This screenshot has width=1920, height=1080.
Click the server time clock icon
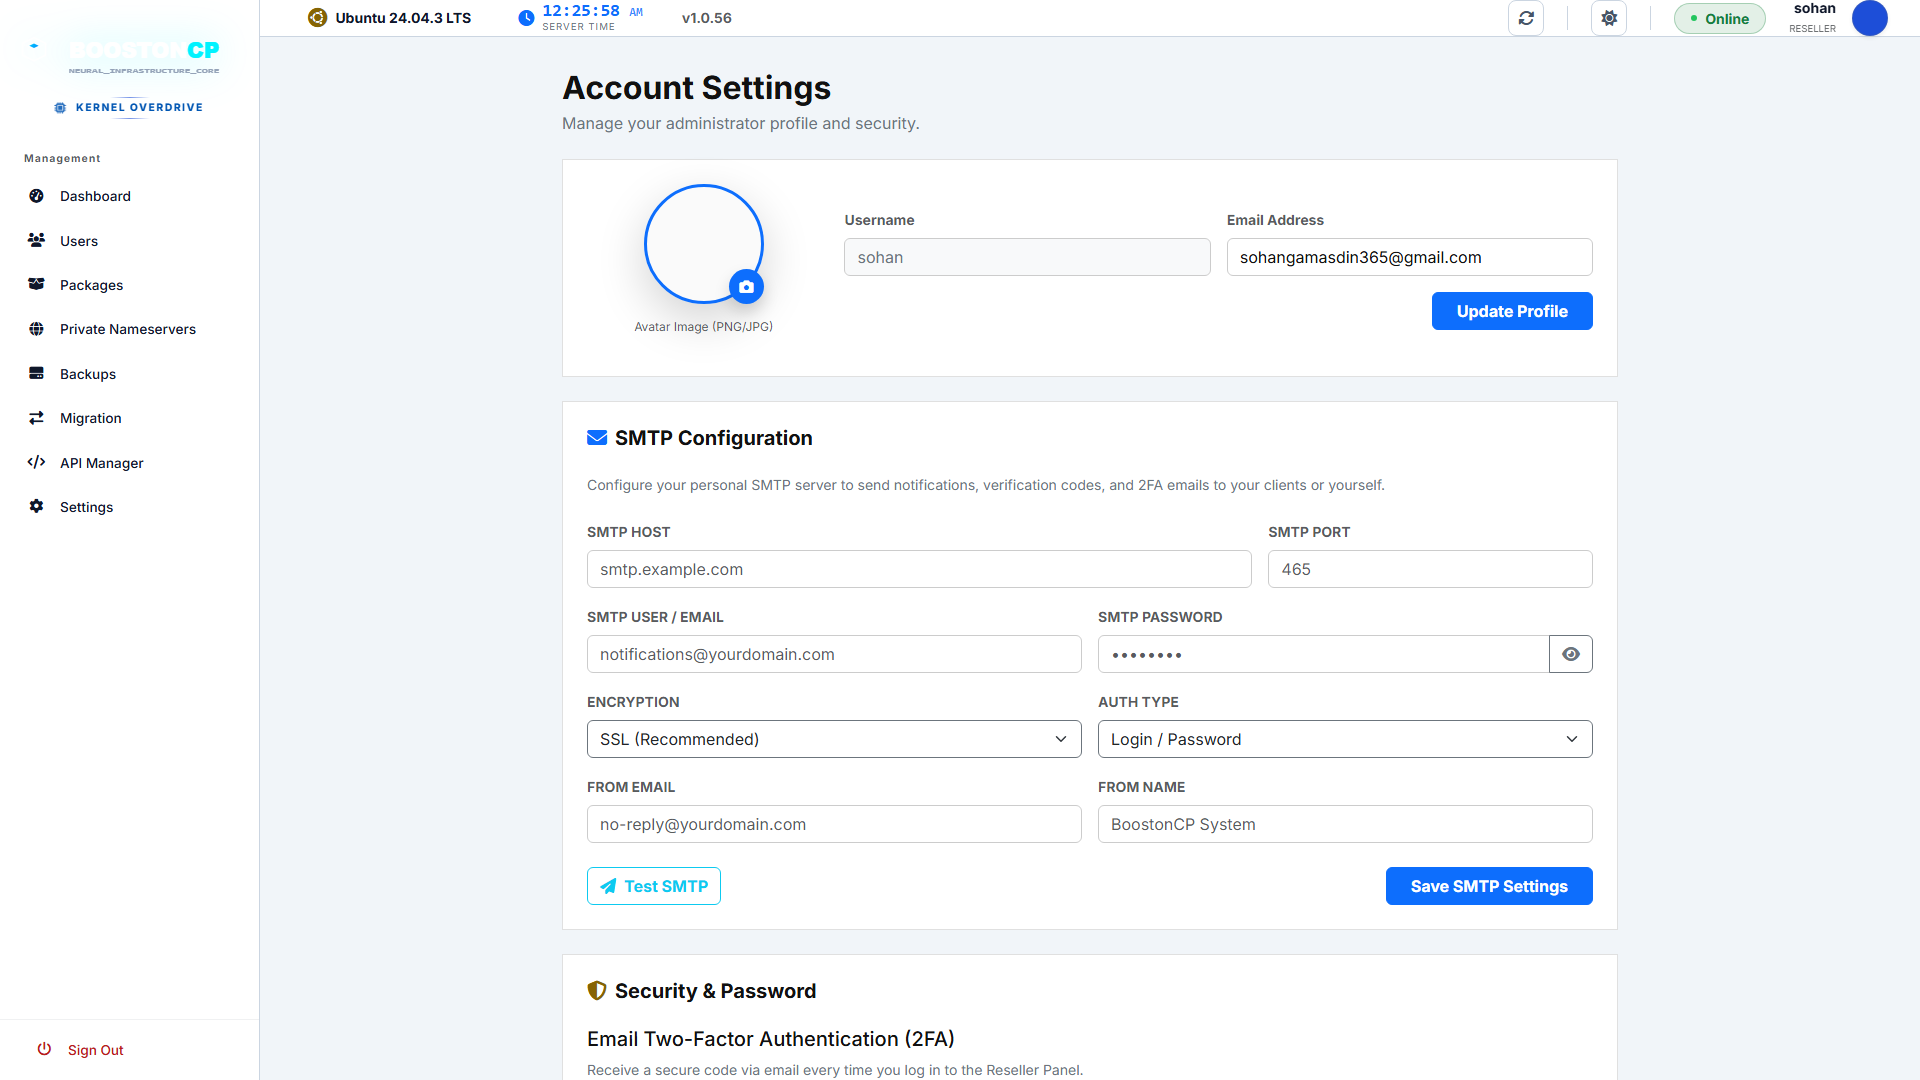point(526,18)
